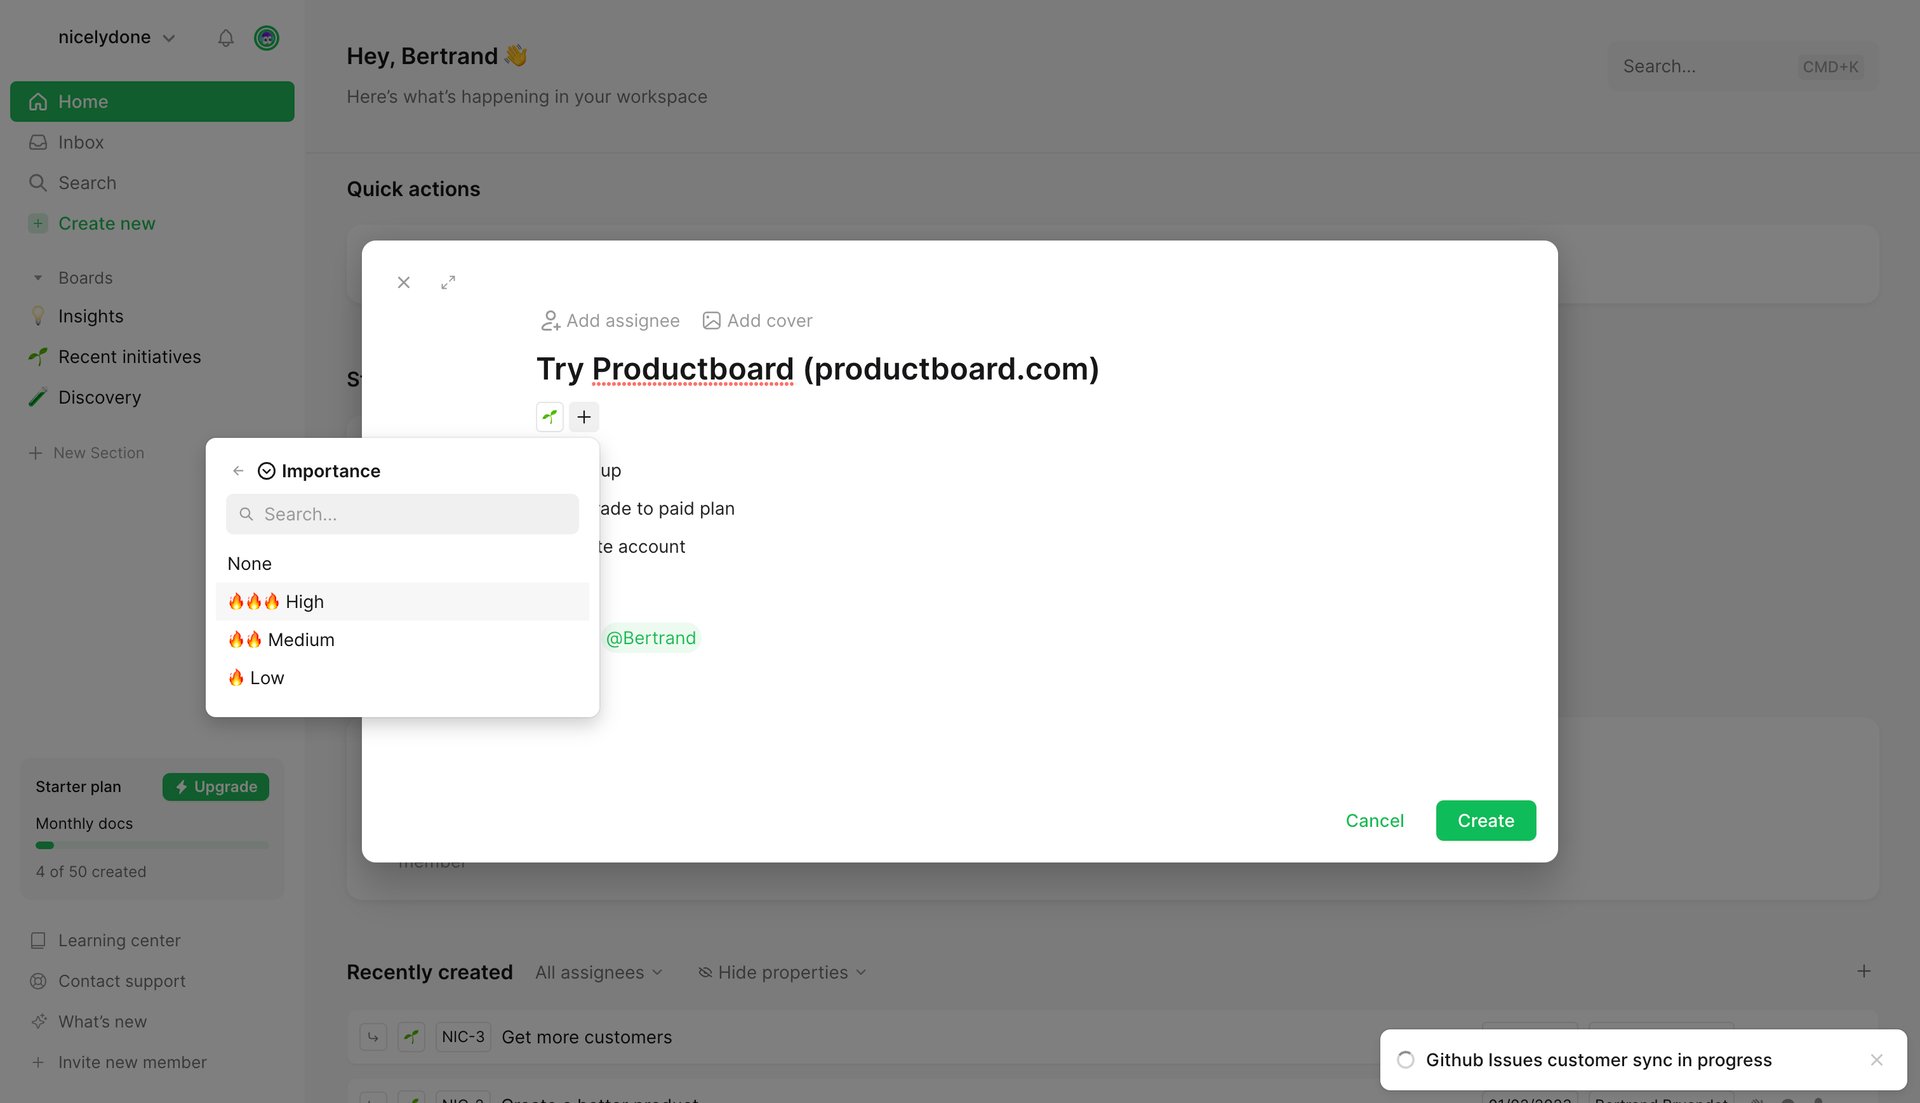
Task: Click the Add cover image icon
Action: tap(712, 320)
